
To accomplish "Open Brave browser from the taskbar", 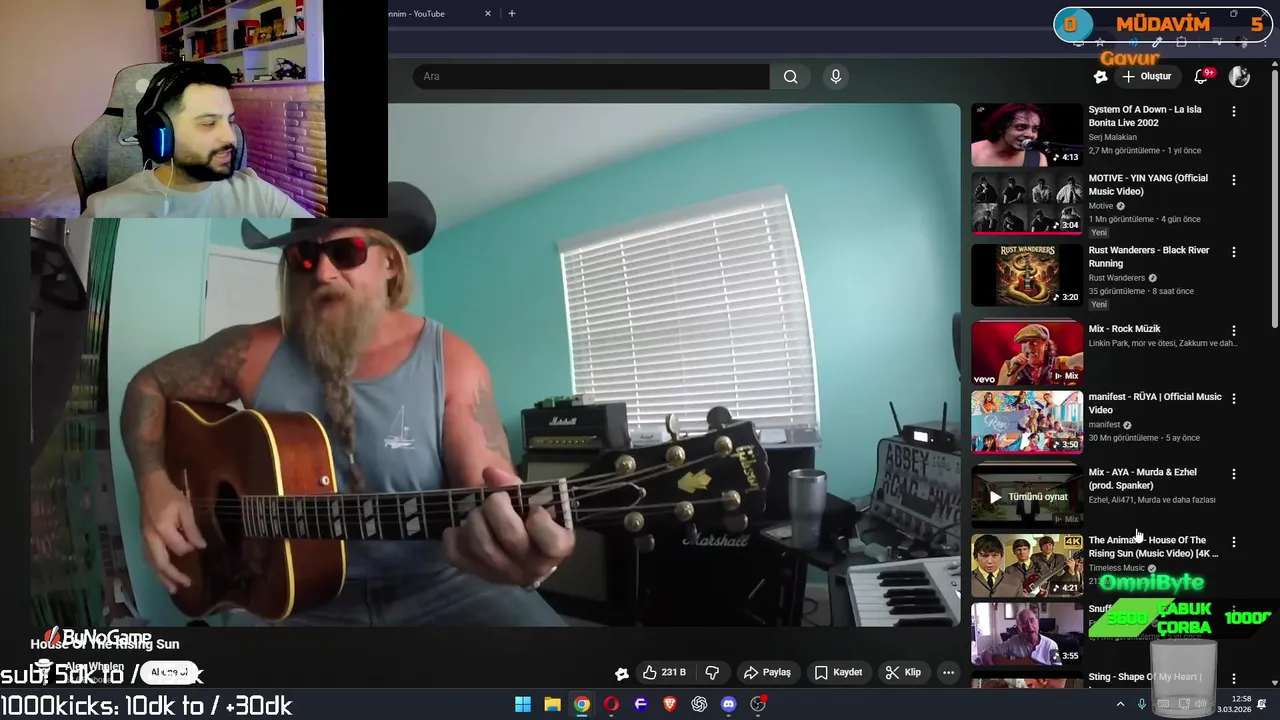I will pos(670,704).
